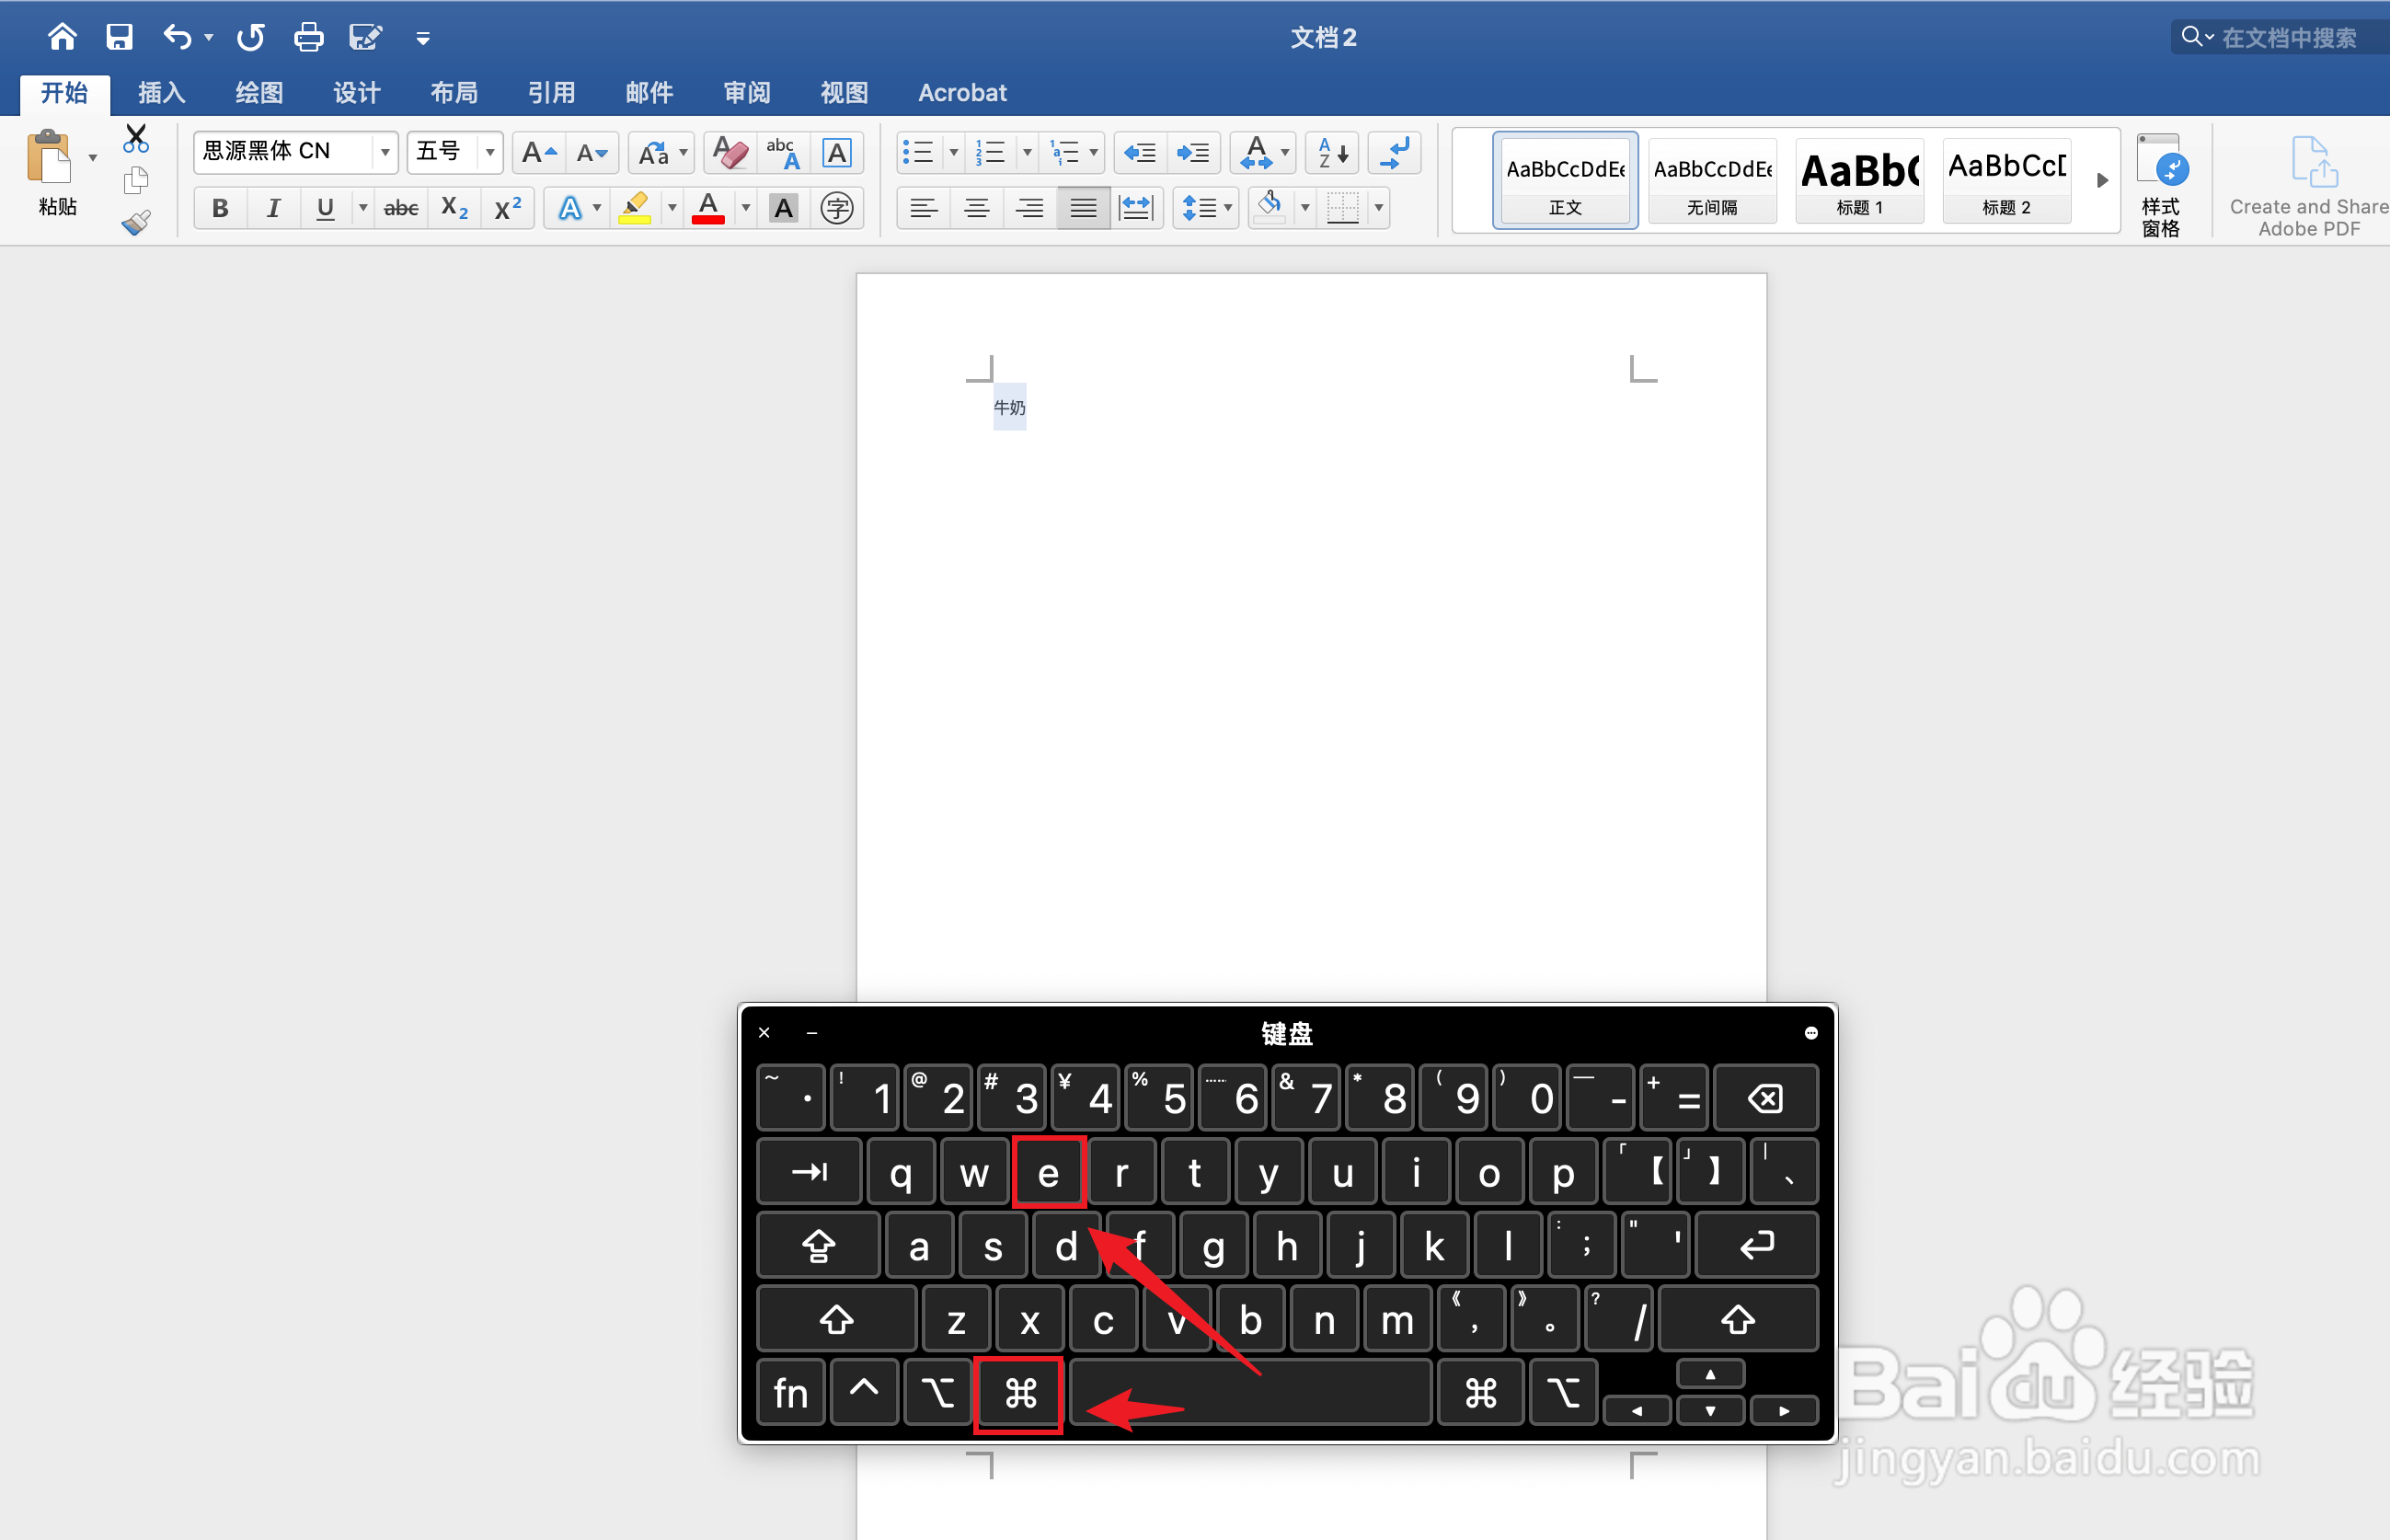Click the Save icon in title bar
The height and width of the screenshot is (1540, 2390).
click(x=119, y=38)
